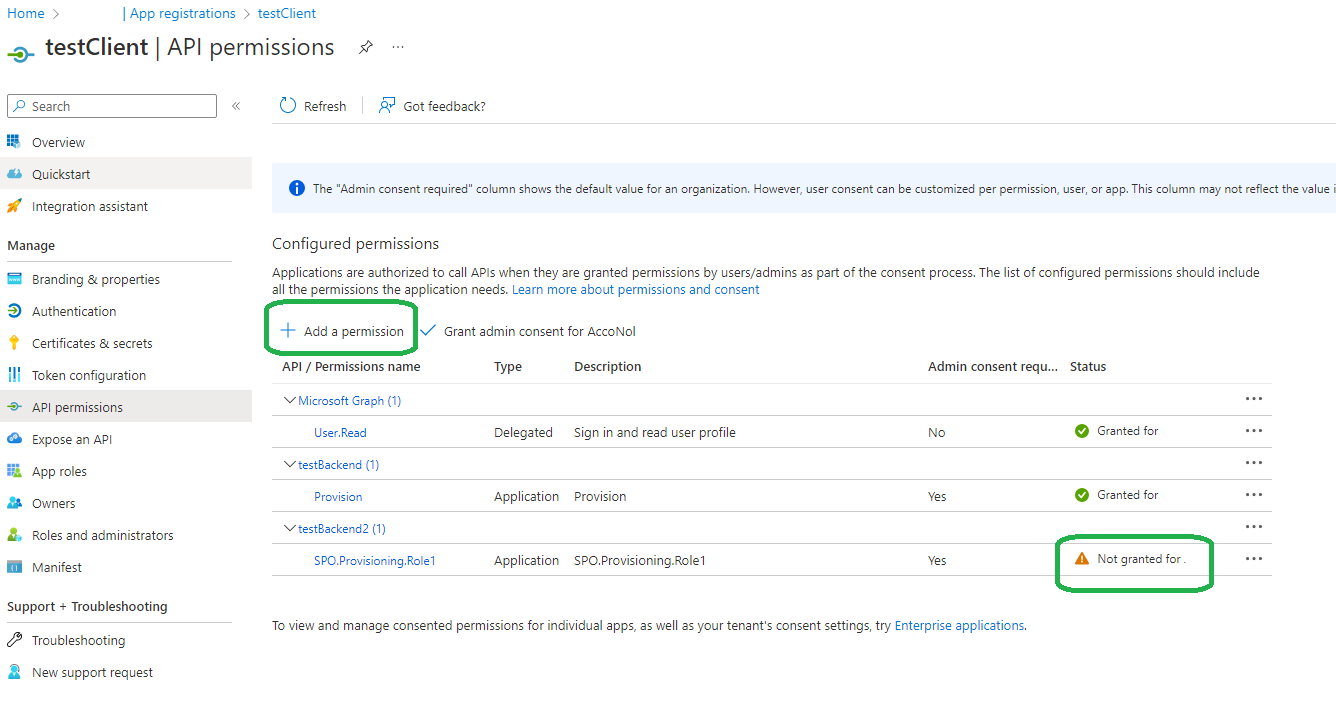Screen dimensions: 1336x704
Task: Go to Home in the breadcrumb
Action: point(26,13)
